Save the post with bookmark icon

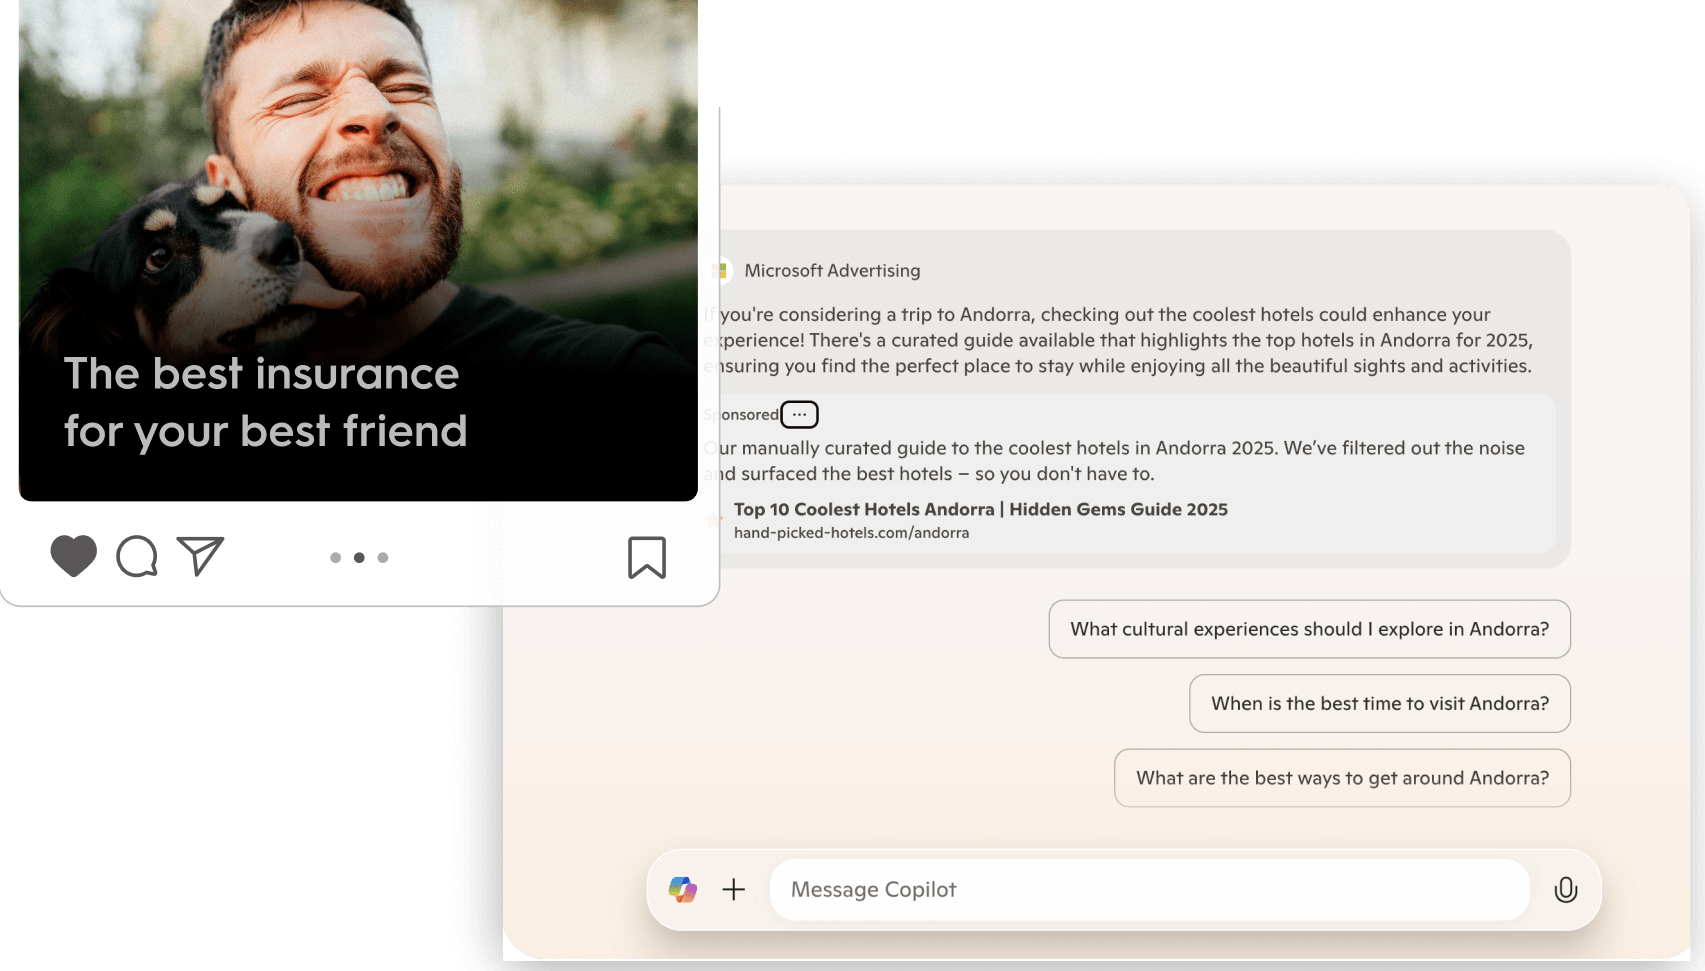click(646, 557)
